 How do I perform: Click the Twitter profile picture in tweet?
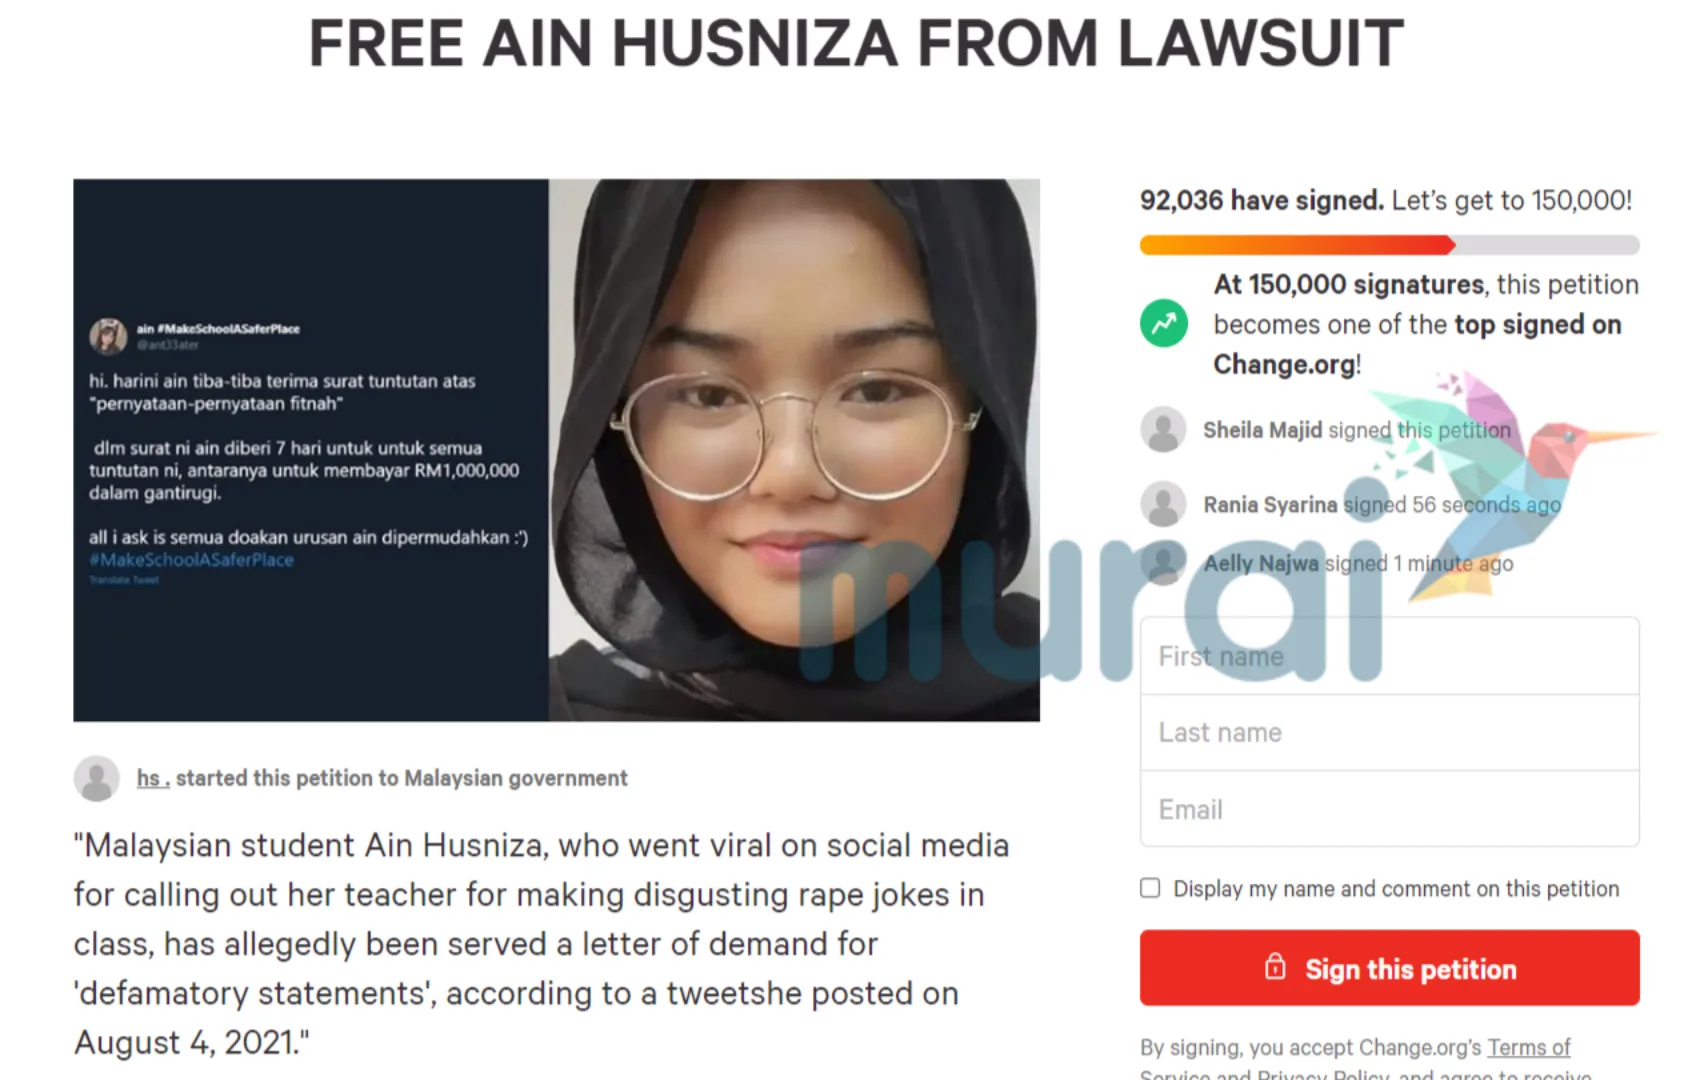pyautogui.click(x=108, y=336)
